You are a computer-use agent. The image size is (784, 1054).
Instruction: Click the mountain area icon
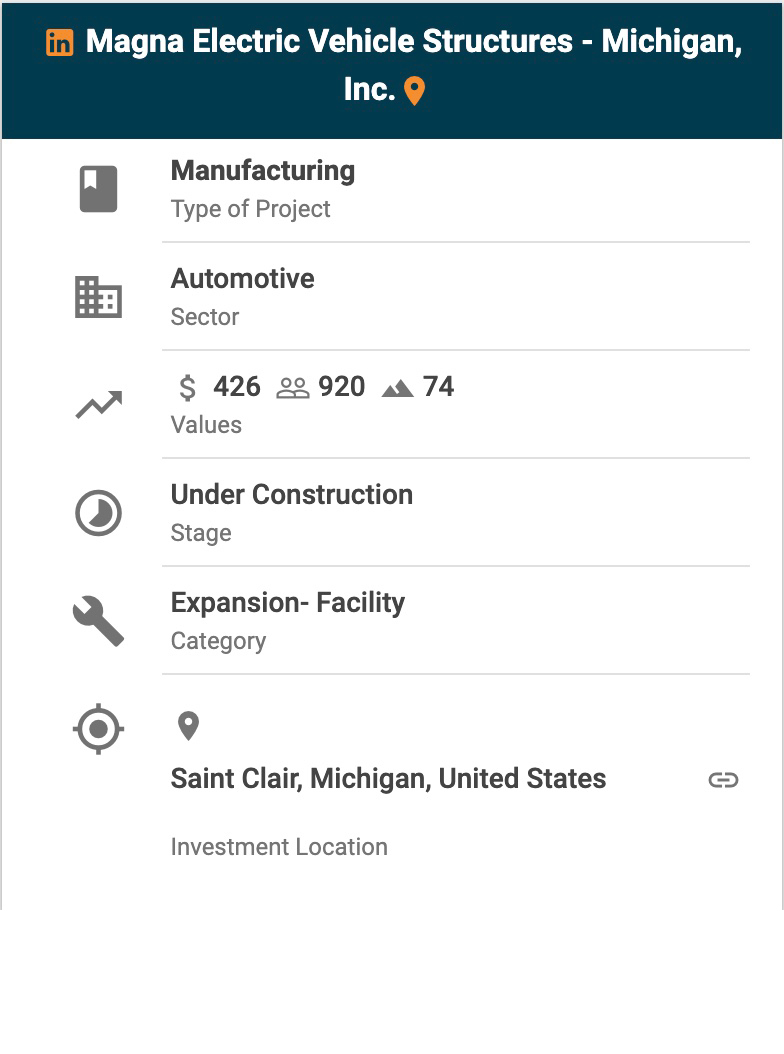tap(397, 388)
